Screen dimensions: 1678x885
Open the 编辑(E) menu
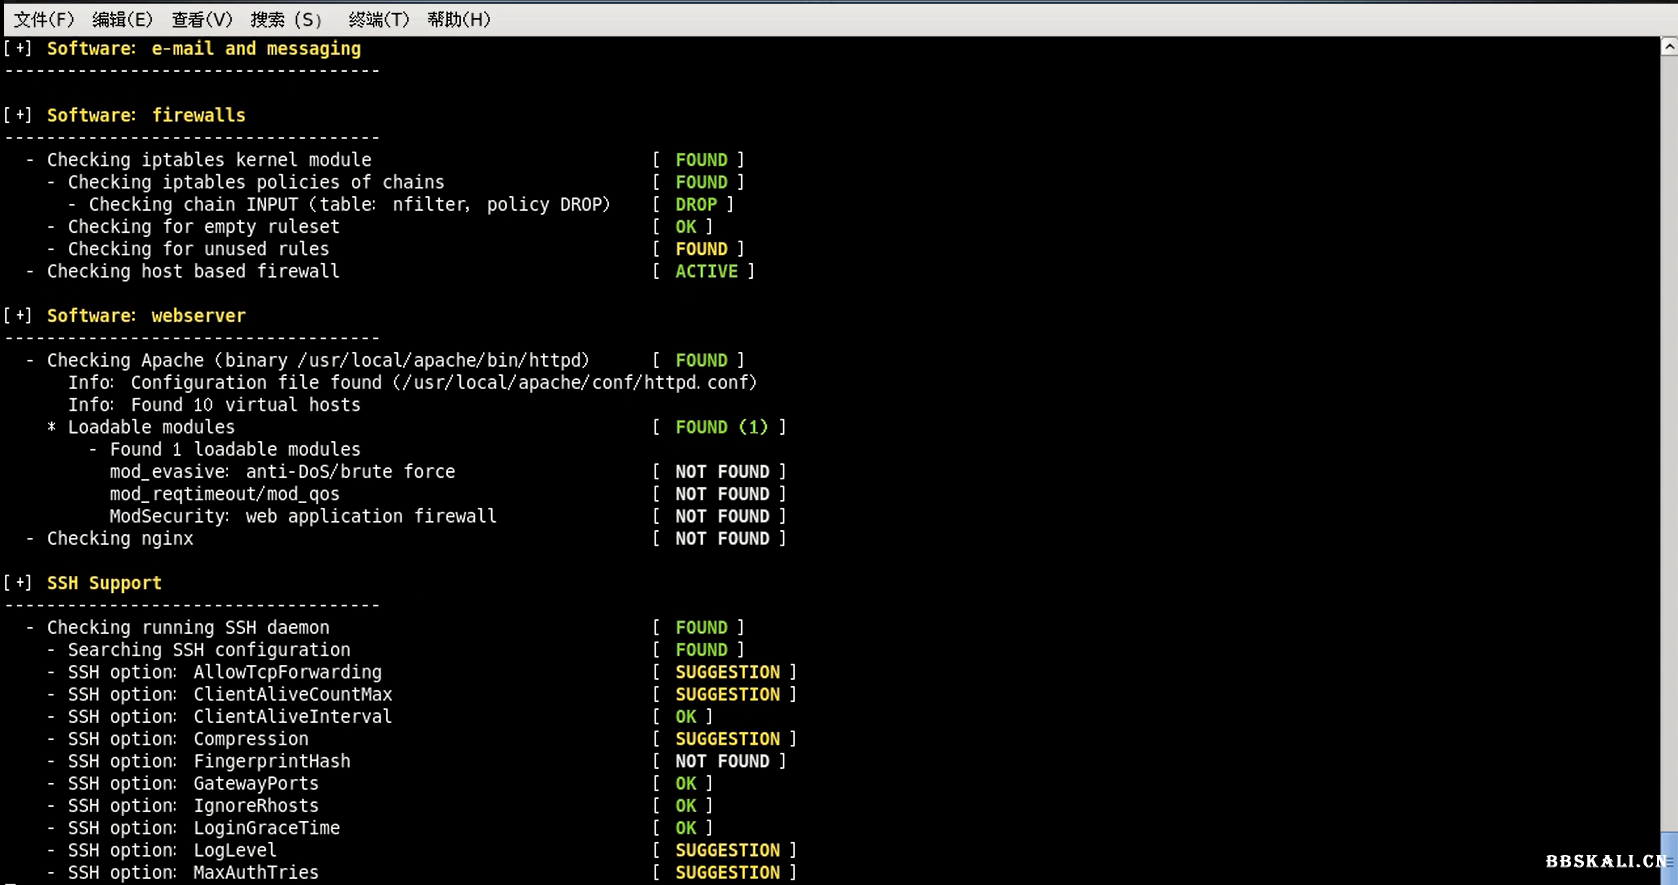pos(122,19)
